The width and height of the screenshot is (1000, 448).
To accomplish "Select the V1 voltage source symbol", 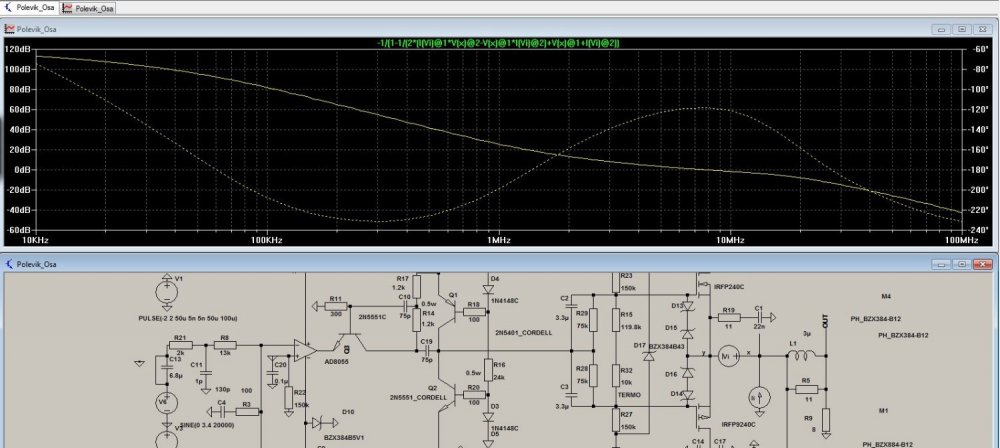I will coord(165,290).
